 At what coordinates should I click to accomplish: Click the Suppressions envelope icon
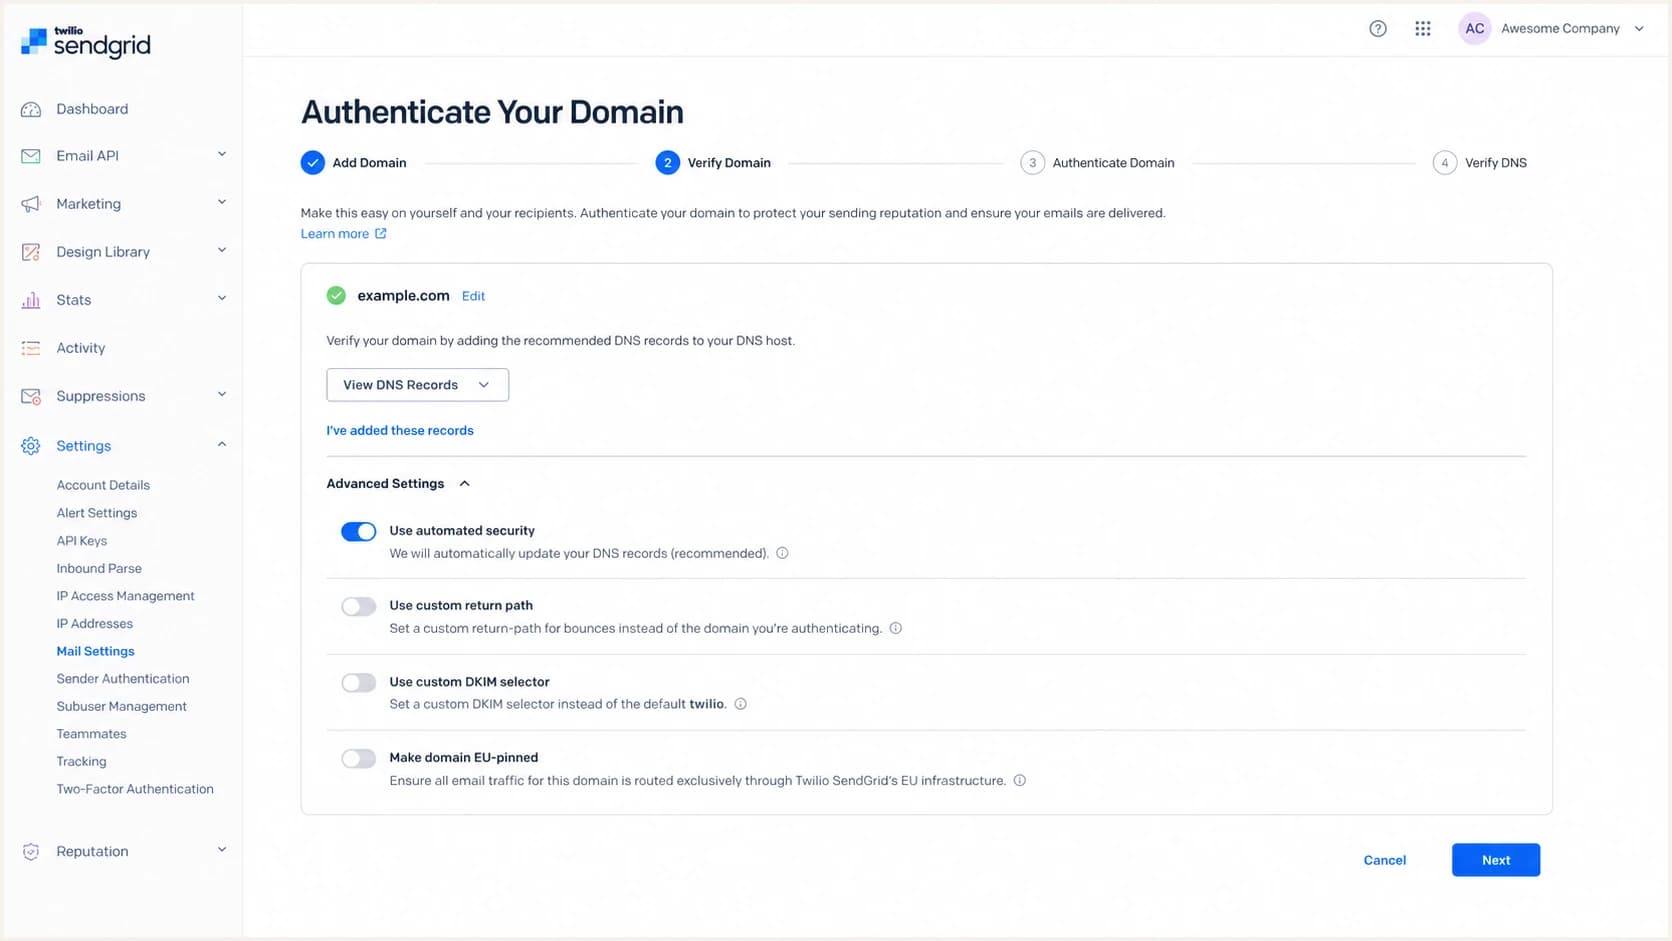click(31, 396)
